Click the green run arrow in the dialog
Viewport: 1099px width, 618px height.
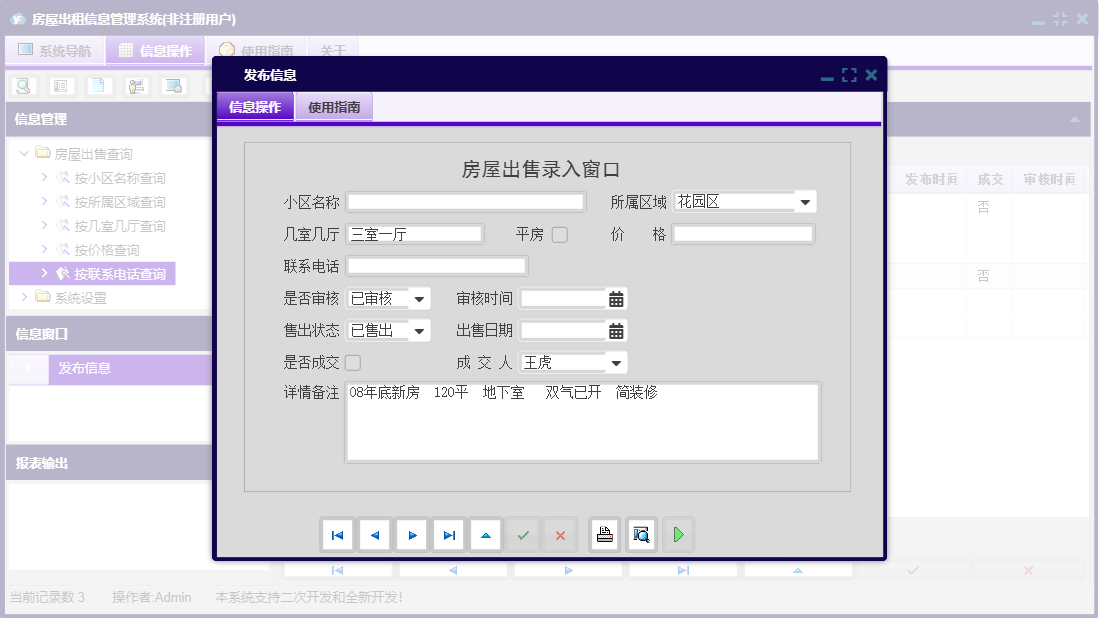678,534
